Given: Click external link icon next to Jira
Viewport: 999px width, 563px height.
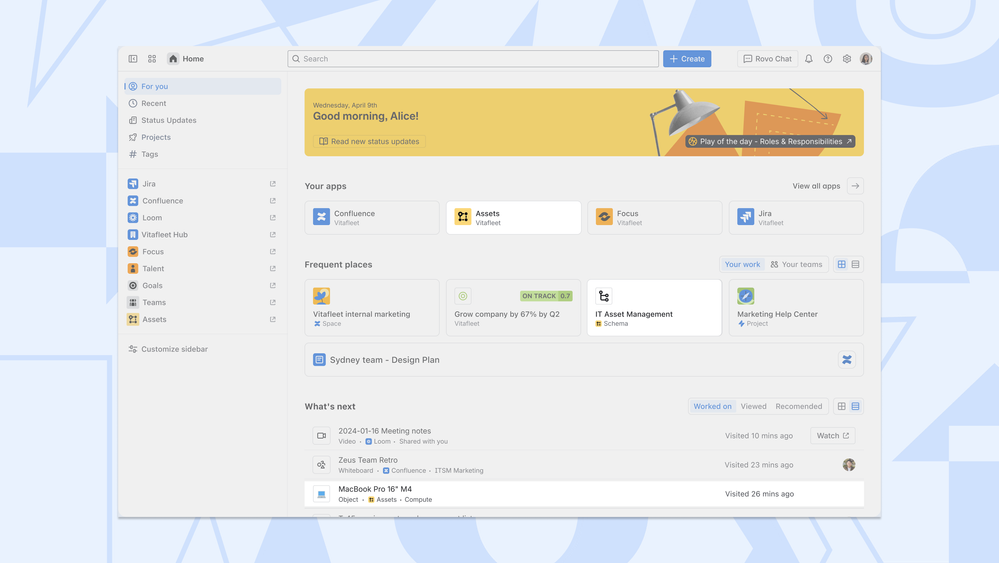Looking at the screenshot, I should click(273, 183).
